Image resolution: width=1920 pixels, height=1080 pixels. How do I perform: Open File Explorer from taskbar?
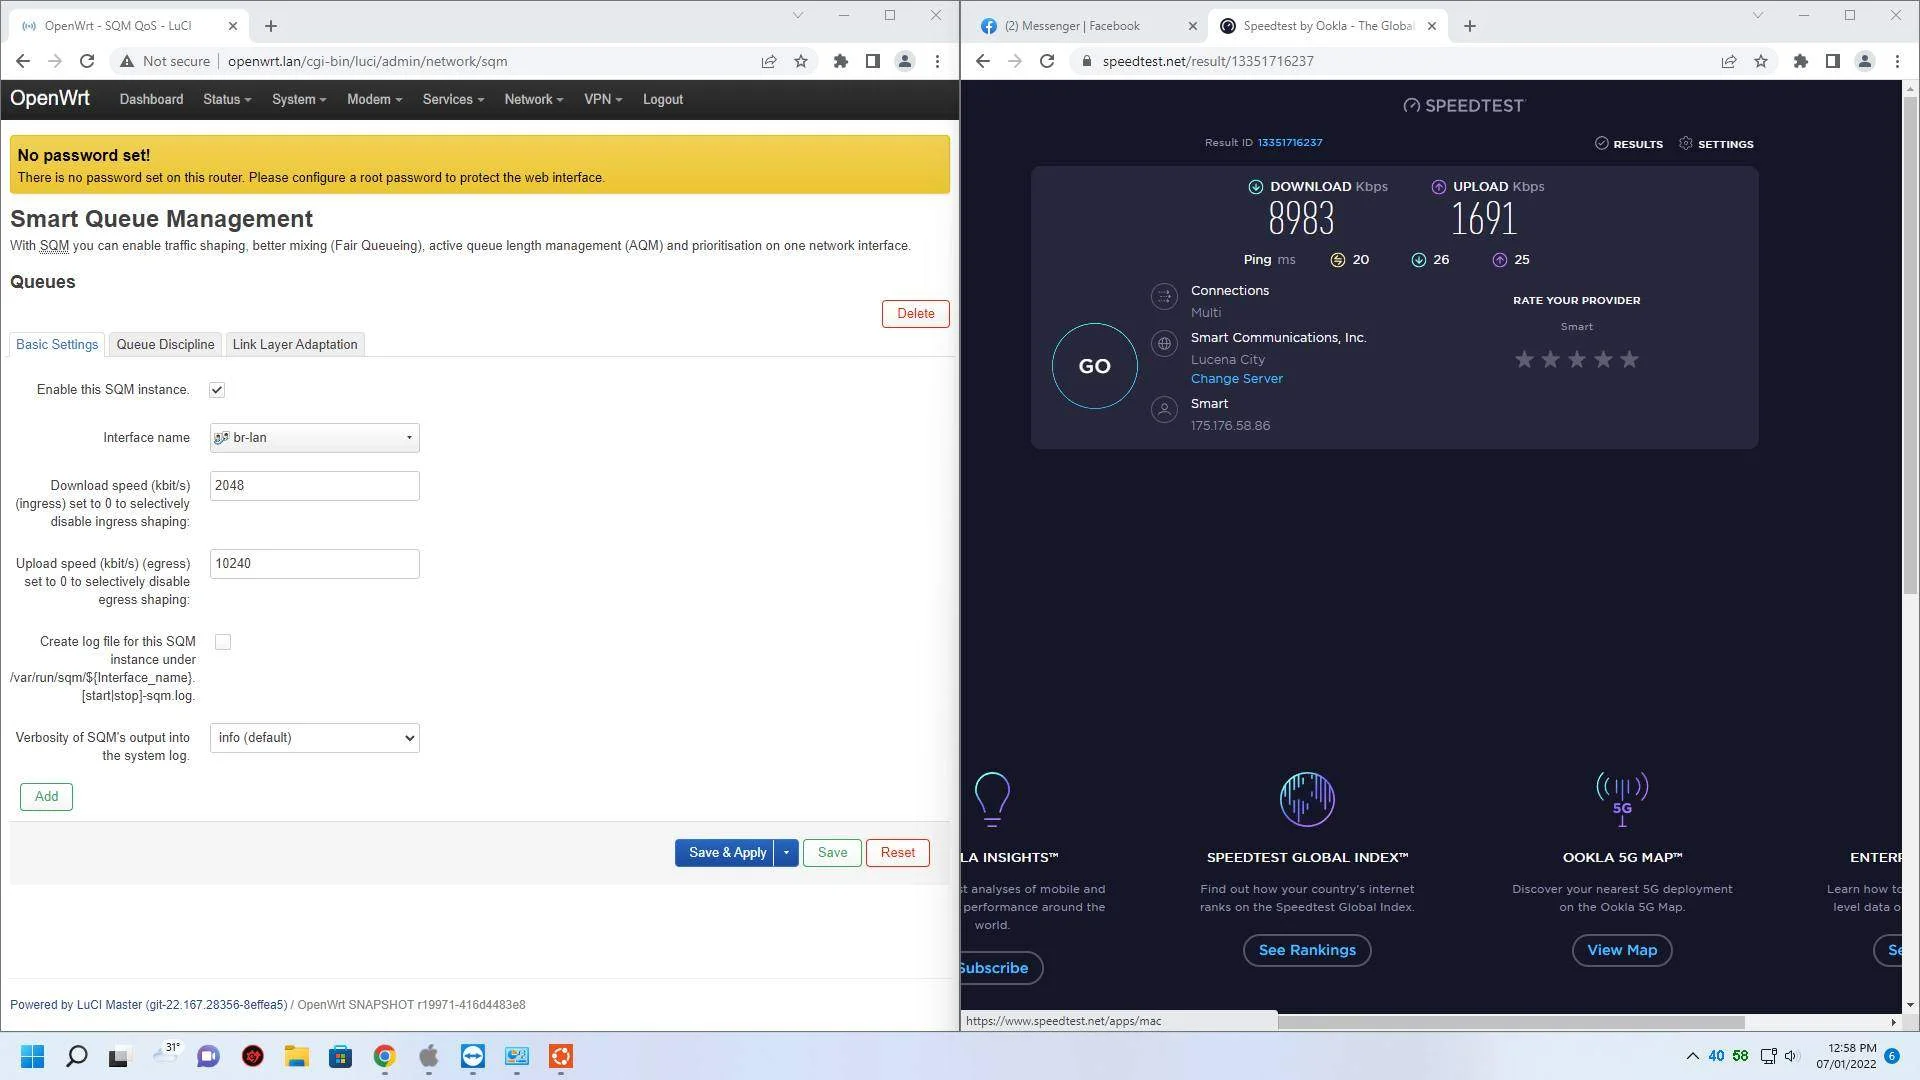click(x=296, y=1056)
